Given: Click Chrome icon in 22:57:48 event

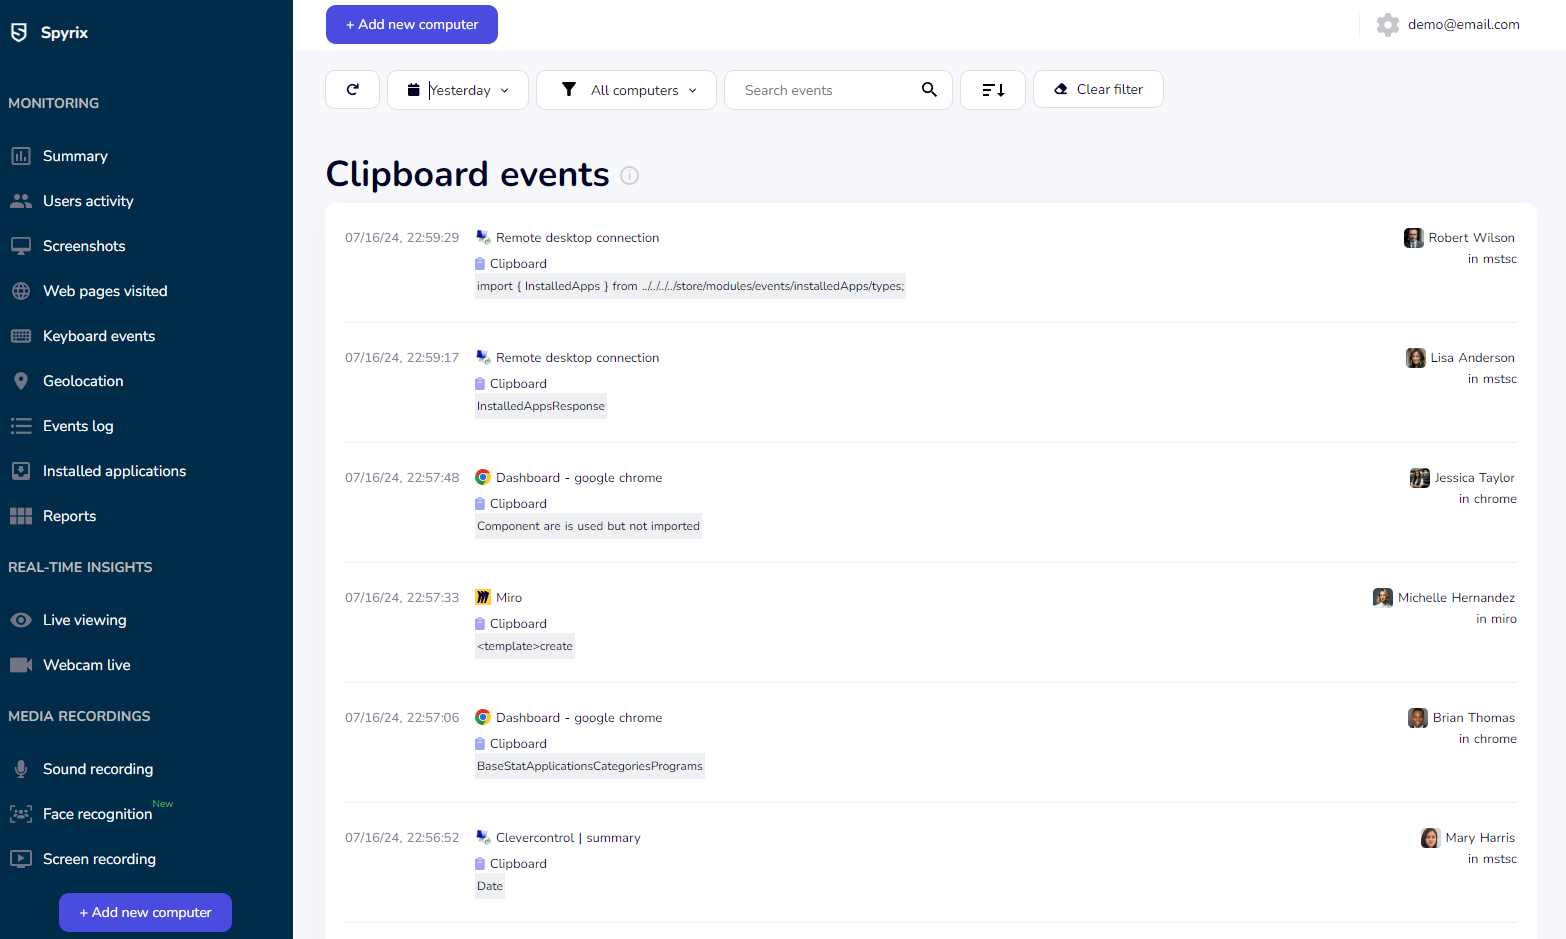Looking at the screenshot, I should (x=483, y=477).
